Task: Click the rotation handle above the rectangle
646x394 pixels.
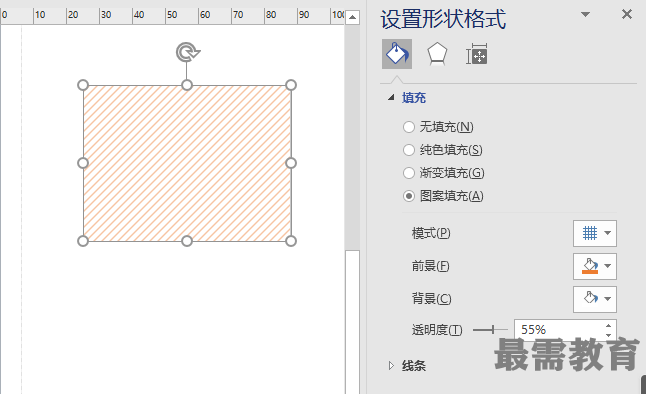Action: [187, 52]
